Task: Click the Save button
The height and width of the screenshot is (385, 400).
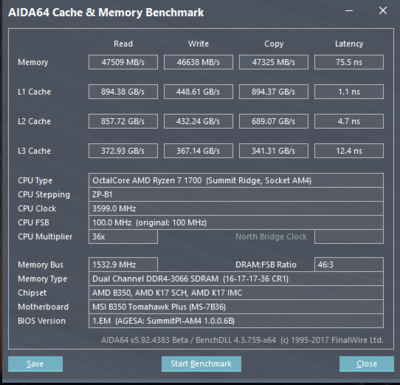Action: (35, 364)
